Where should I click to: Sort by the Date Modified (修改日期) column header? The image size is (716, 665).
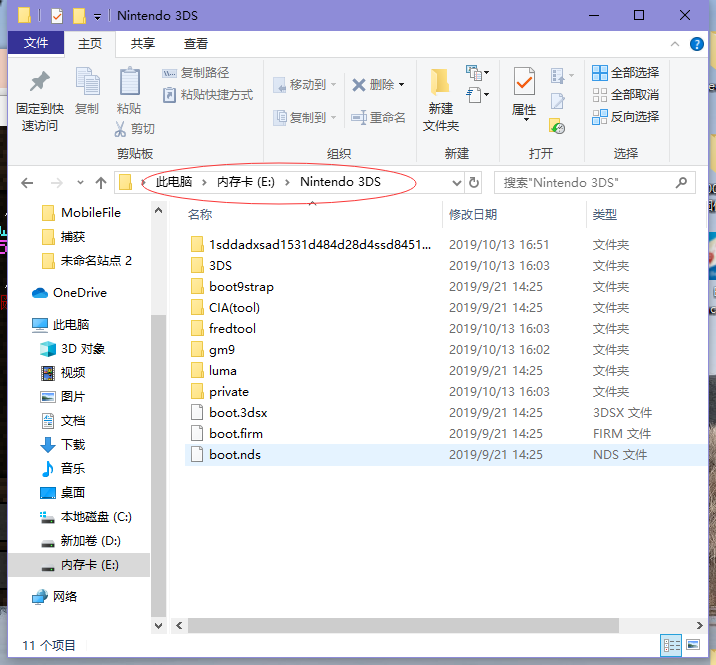[x=473, y=214]
